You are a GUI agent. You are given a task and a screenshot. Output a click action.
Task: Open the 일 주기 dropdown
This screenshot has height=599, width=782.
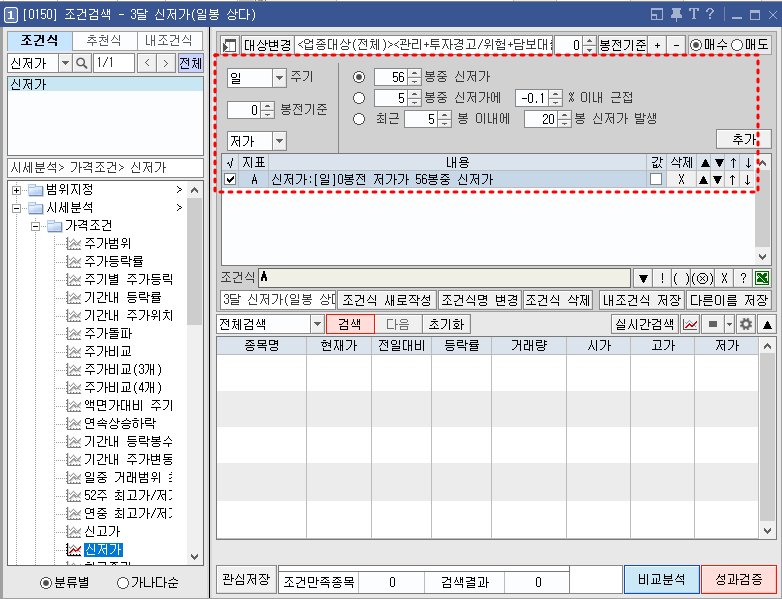(x=279, y=77)
